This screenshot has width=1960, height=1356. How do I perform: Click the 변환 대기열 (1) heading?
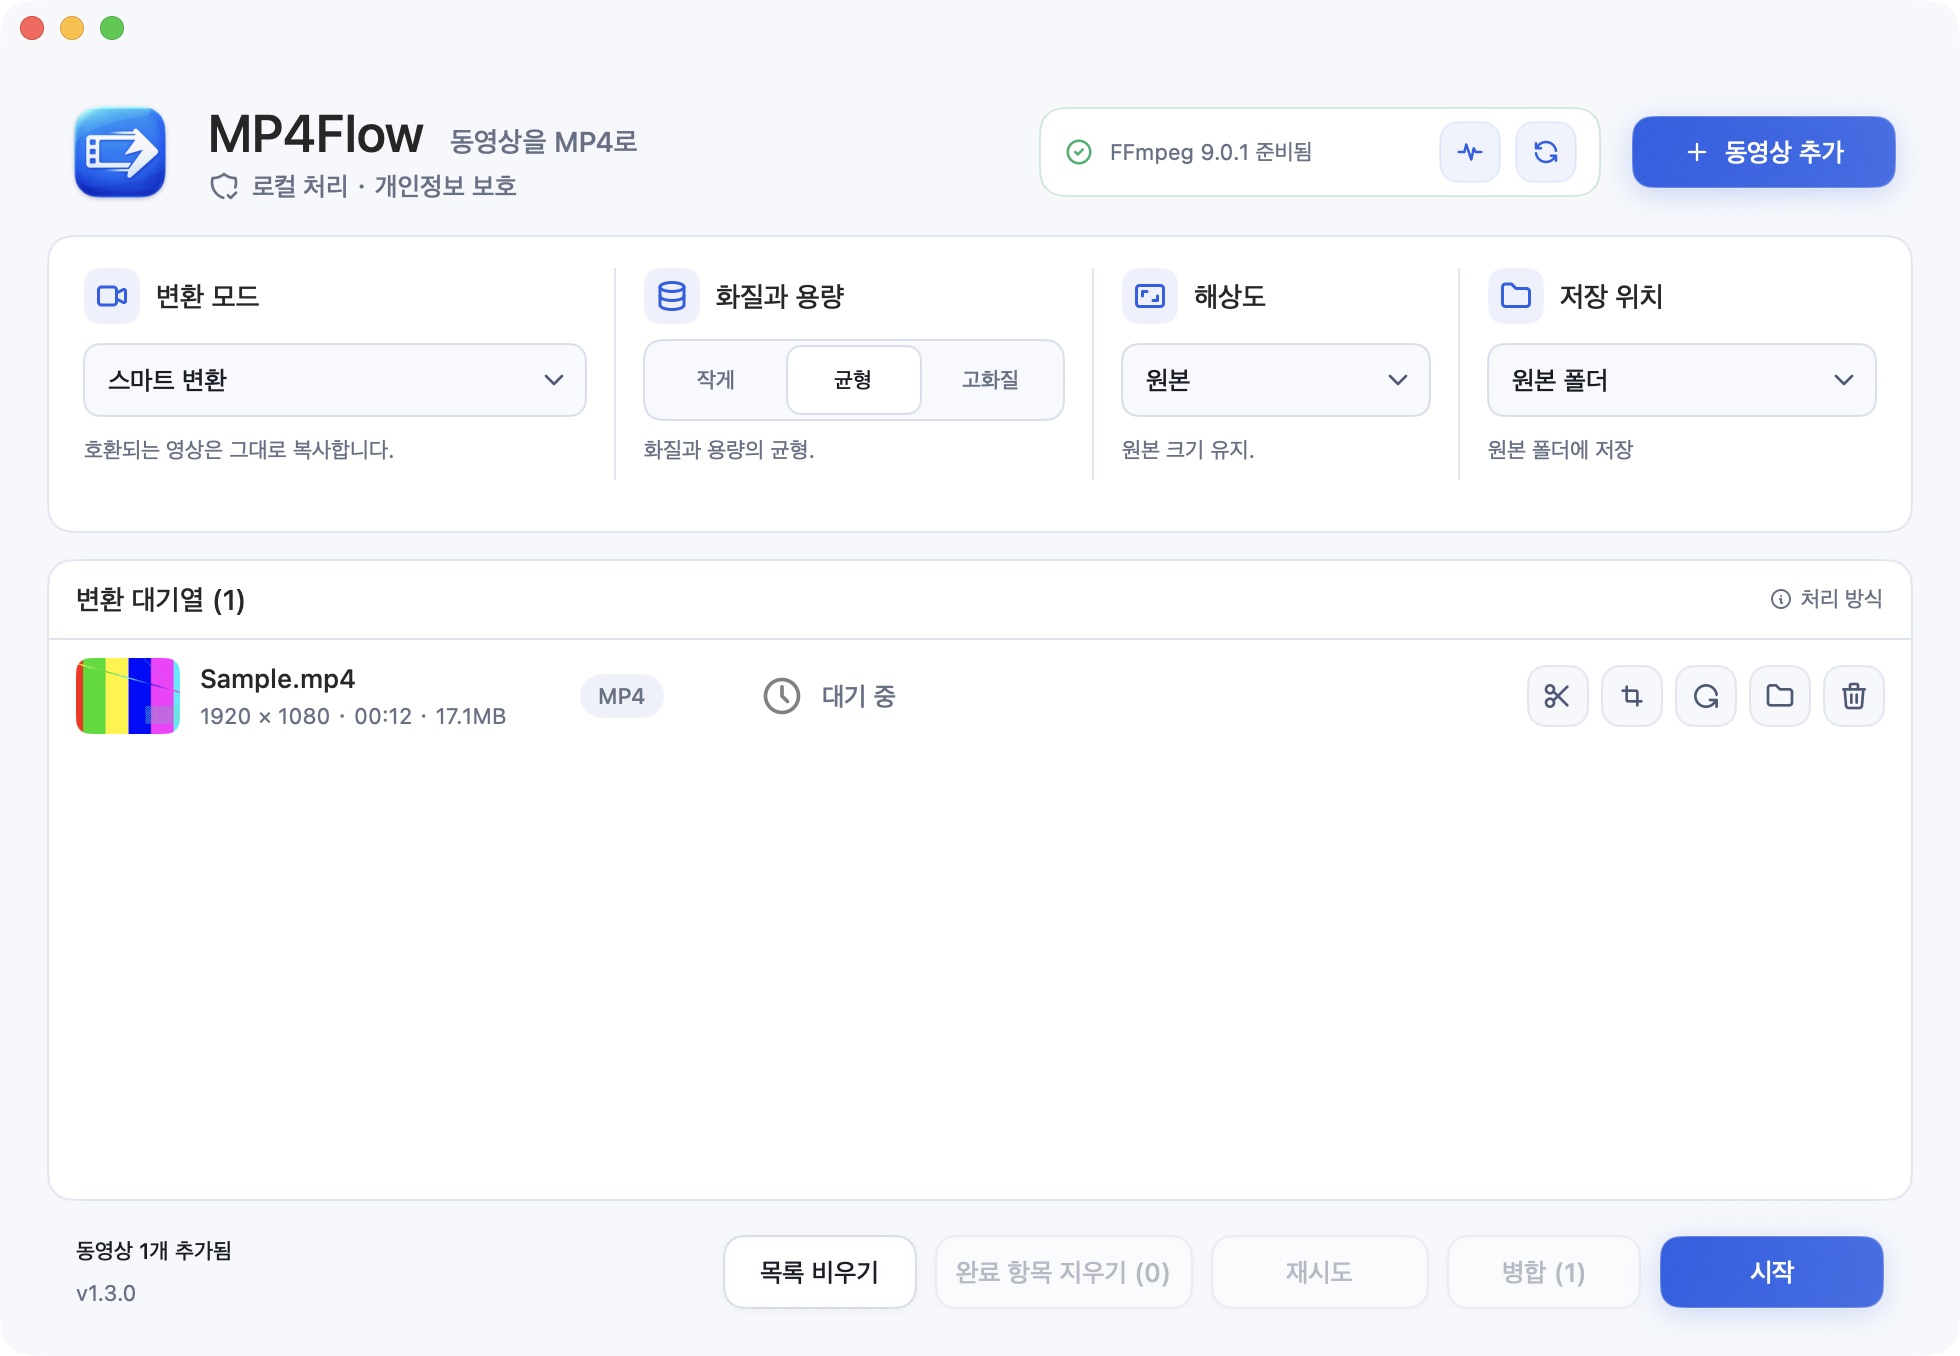click(160, 600)
